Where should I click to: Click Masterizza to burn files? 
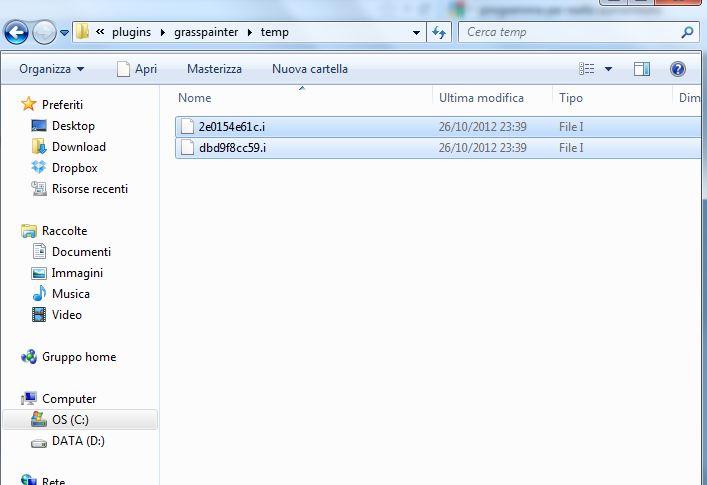214,69
